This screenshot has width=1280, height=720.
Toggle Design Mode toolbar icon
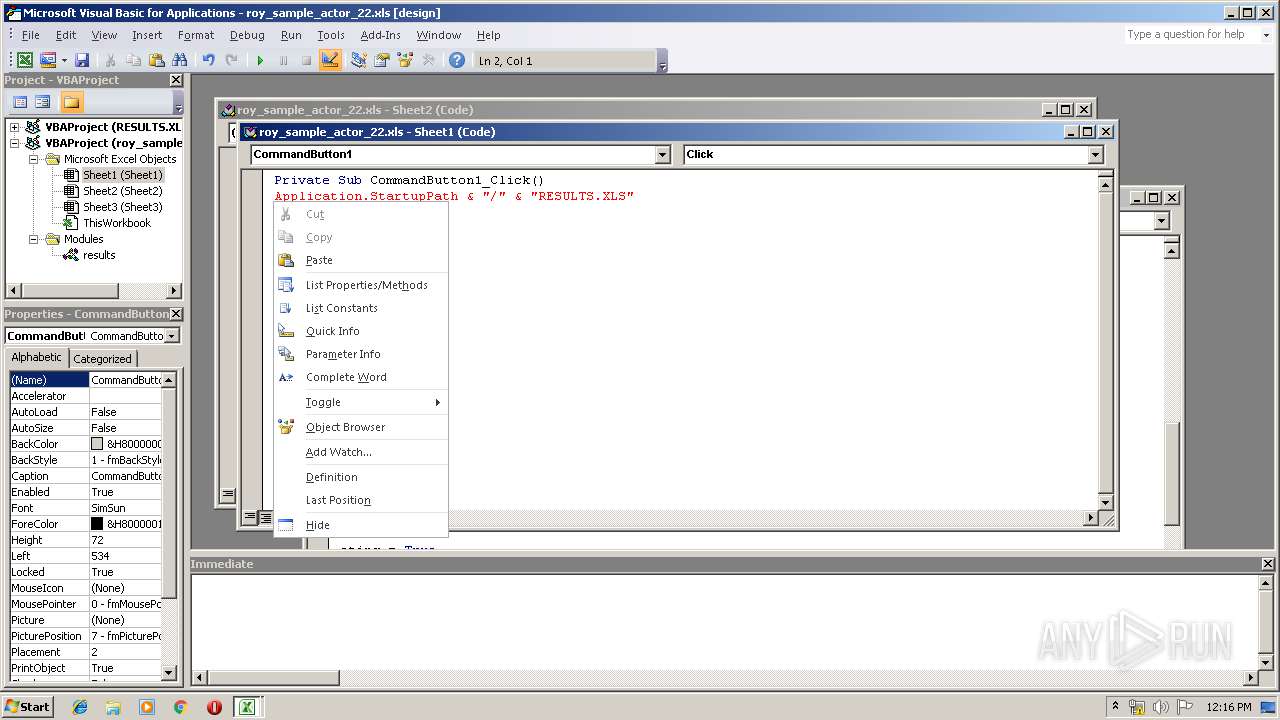tap(330, 61)
